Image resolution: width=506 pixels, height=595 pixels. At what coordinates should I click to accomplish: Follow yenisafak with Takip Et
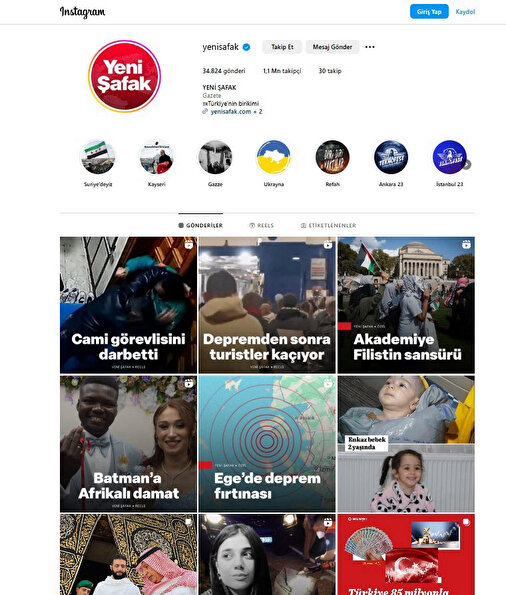(x=282, y=47)
